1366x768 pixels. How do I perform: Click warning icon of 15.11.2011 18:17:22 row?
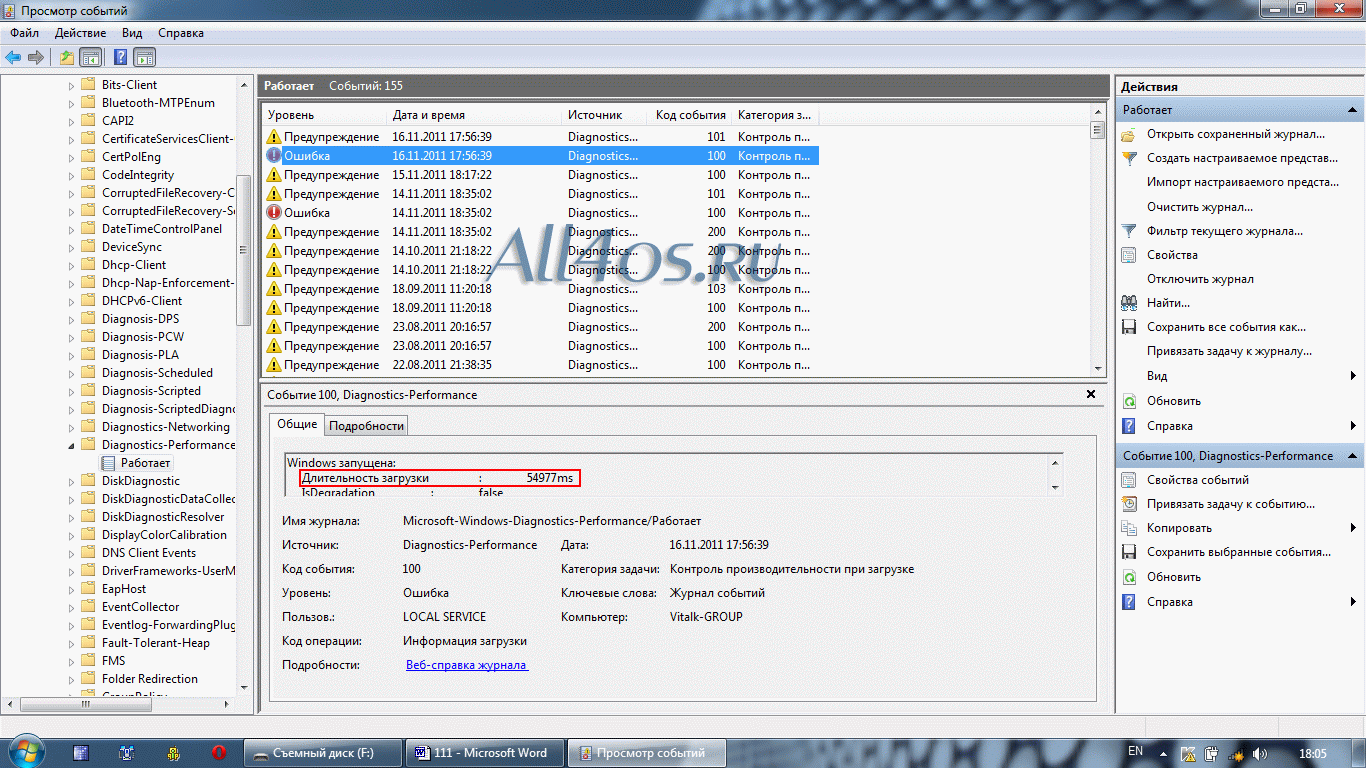coord(274,175)
